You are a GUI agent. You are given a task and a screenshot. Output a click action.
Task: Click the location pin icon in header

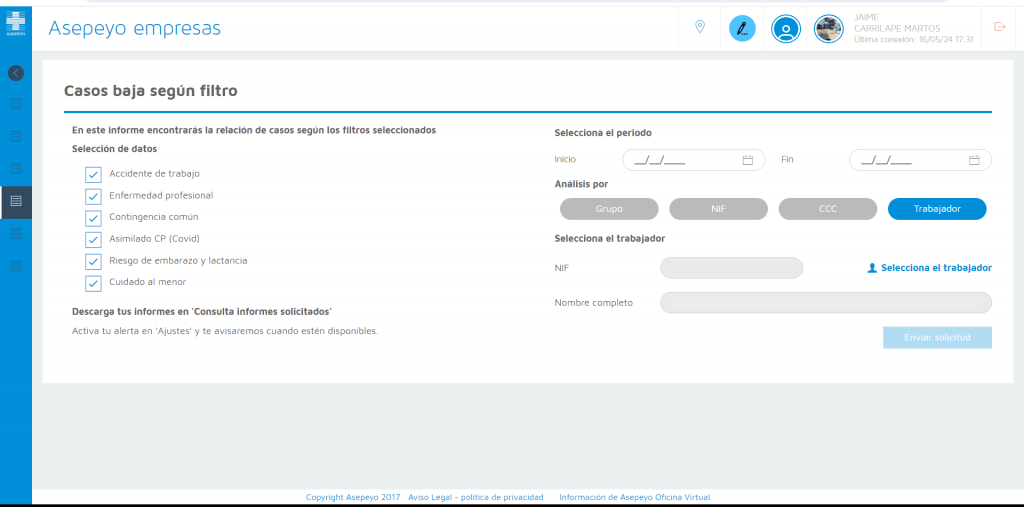700,27
